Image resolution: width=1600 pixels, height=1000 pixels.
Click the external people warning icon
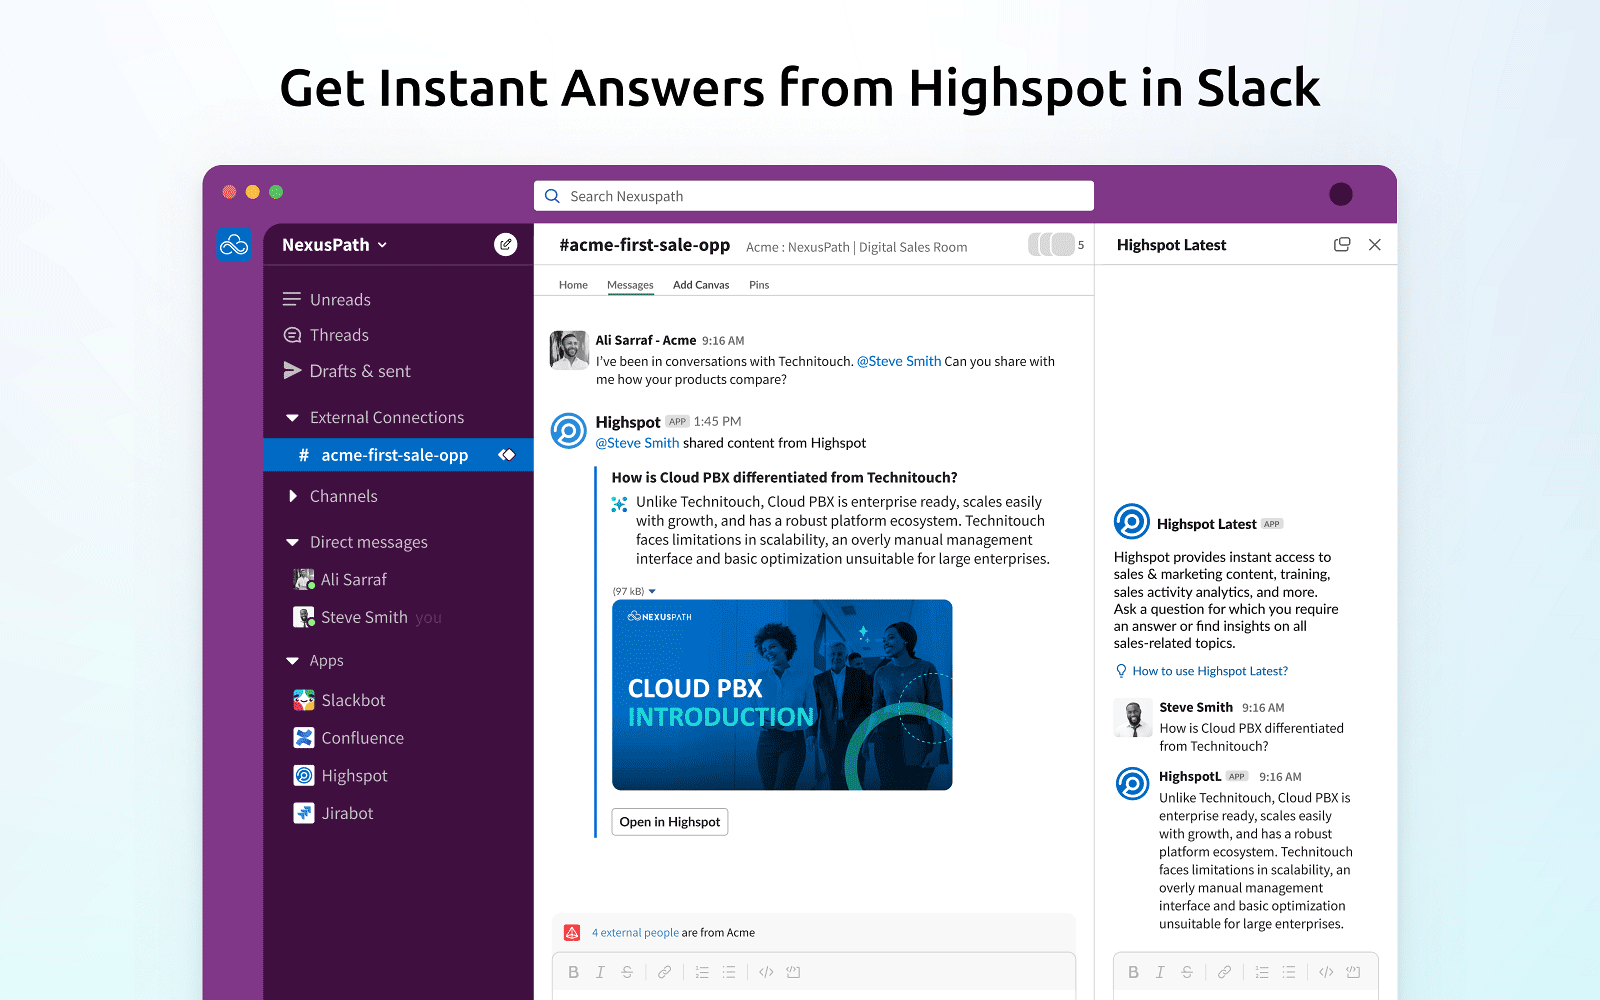pos(572,933)
